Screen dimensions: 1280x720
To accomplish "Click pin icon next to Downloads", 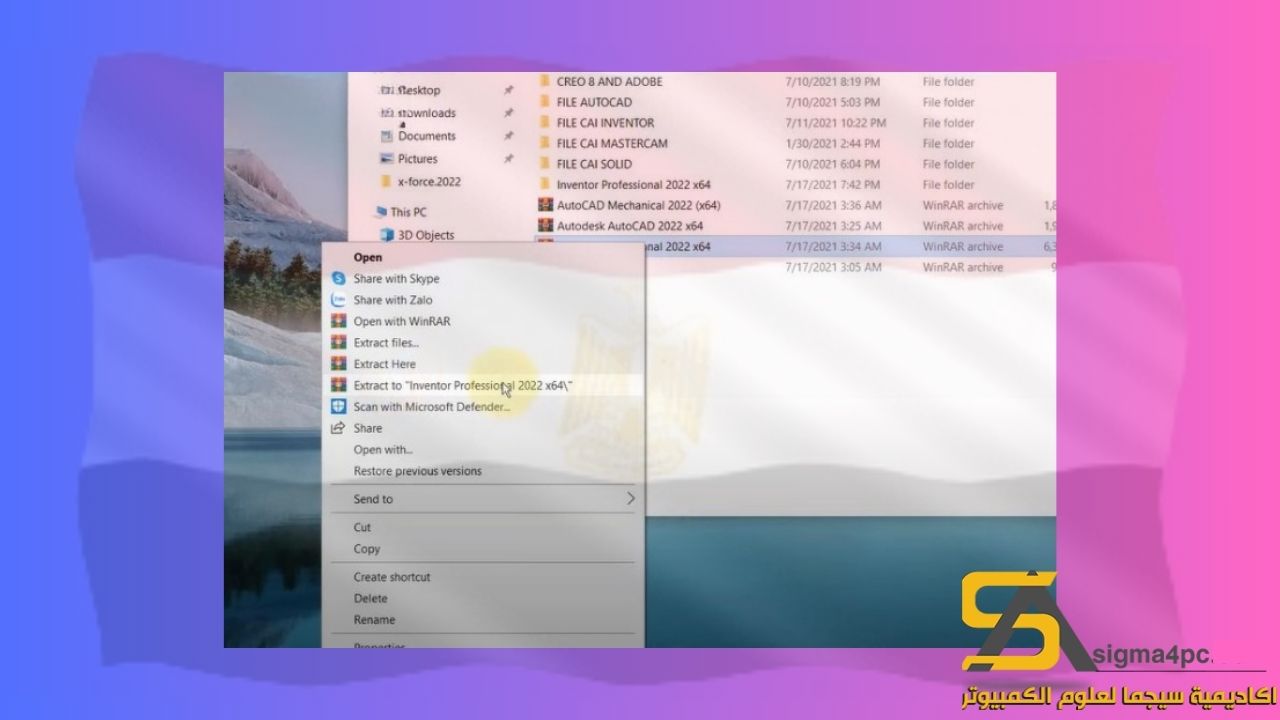I will click(x=508, y=113).
